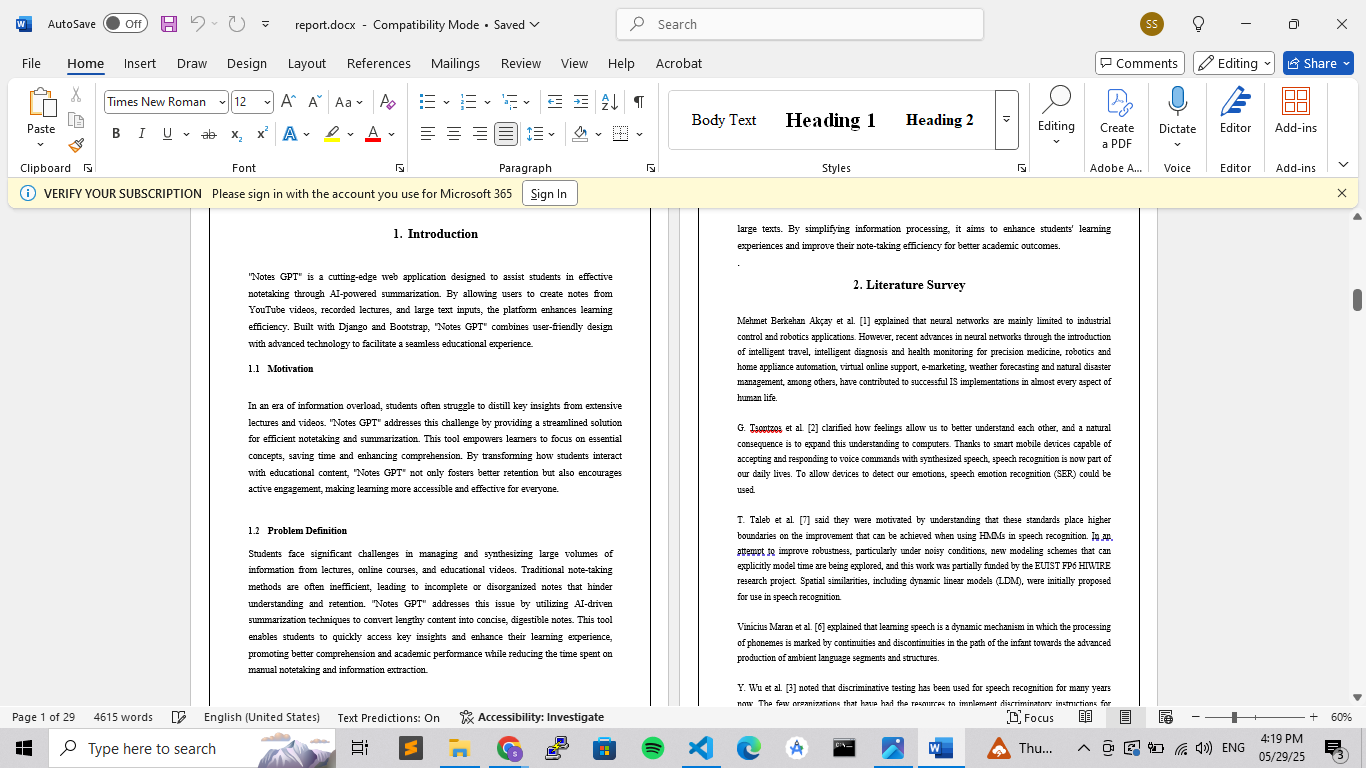This screenshot has width=1366, height=768.
Task: Apply subscript formatting
Action: 236,134
